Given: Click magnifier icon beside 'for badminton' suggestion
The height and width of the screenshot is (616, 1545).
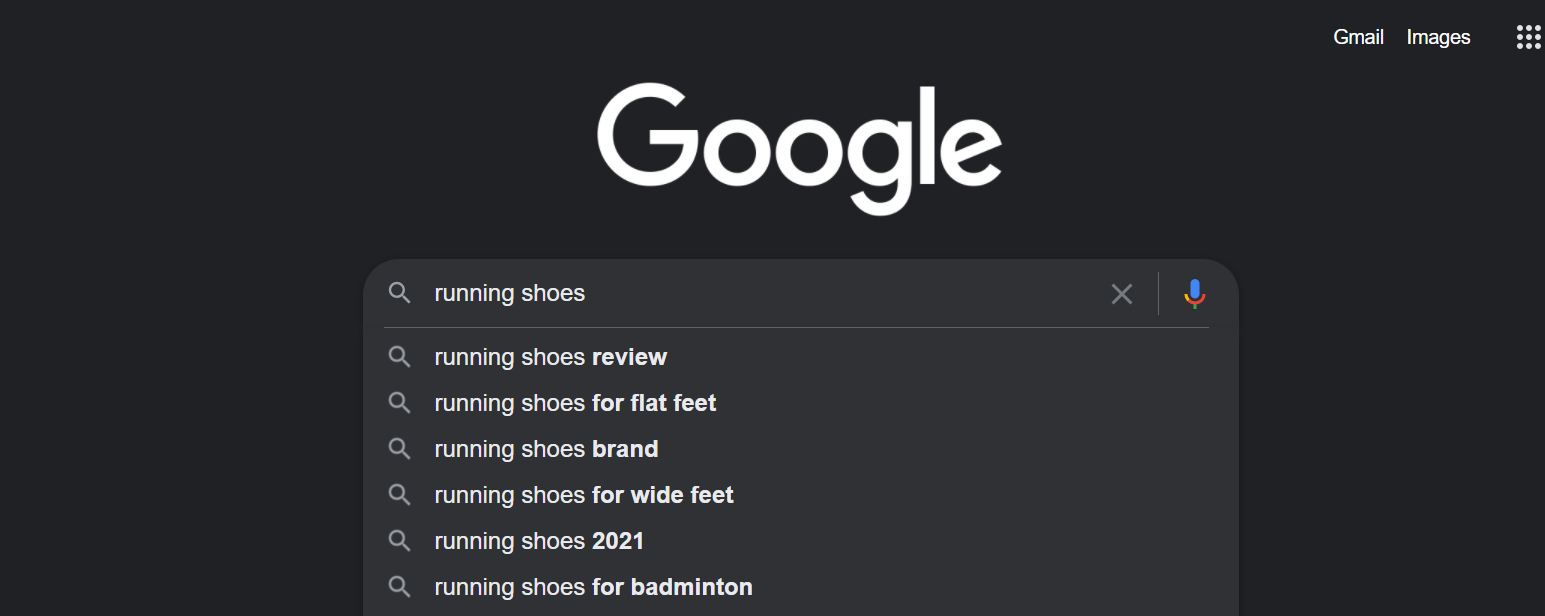Looking at the screenshot, I should pos(400,587).
